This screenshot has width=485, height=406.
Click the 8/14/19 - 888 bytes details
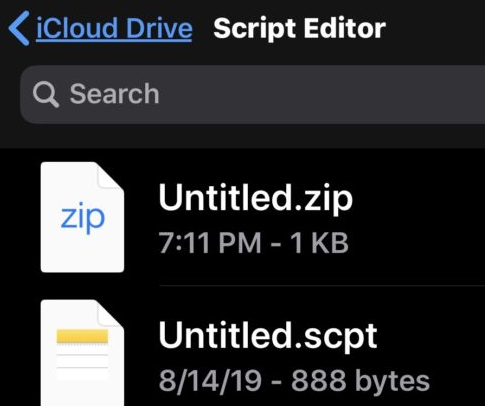pyautogui.click(x=294, y=380)
